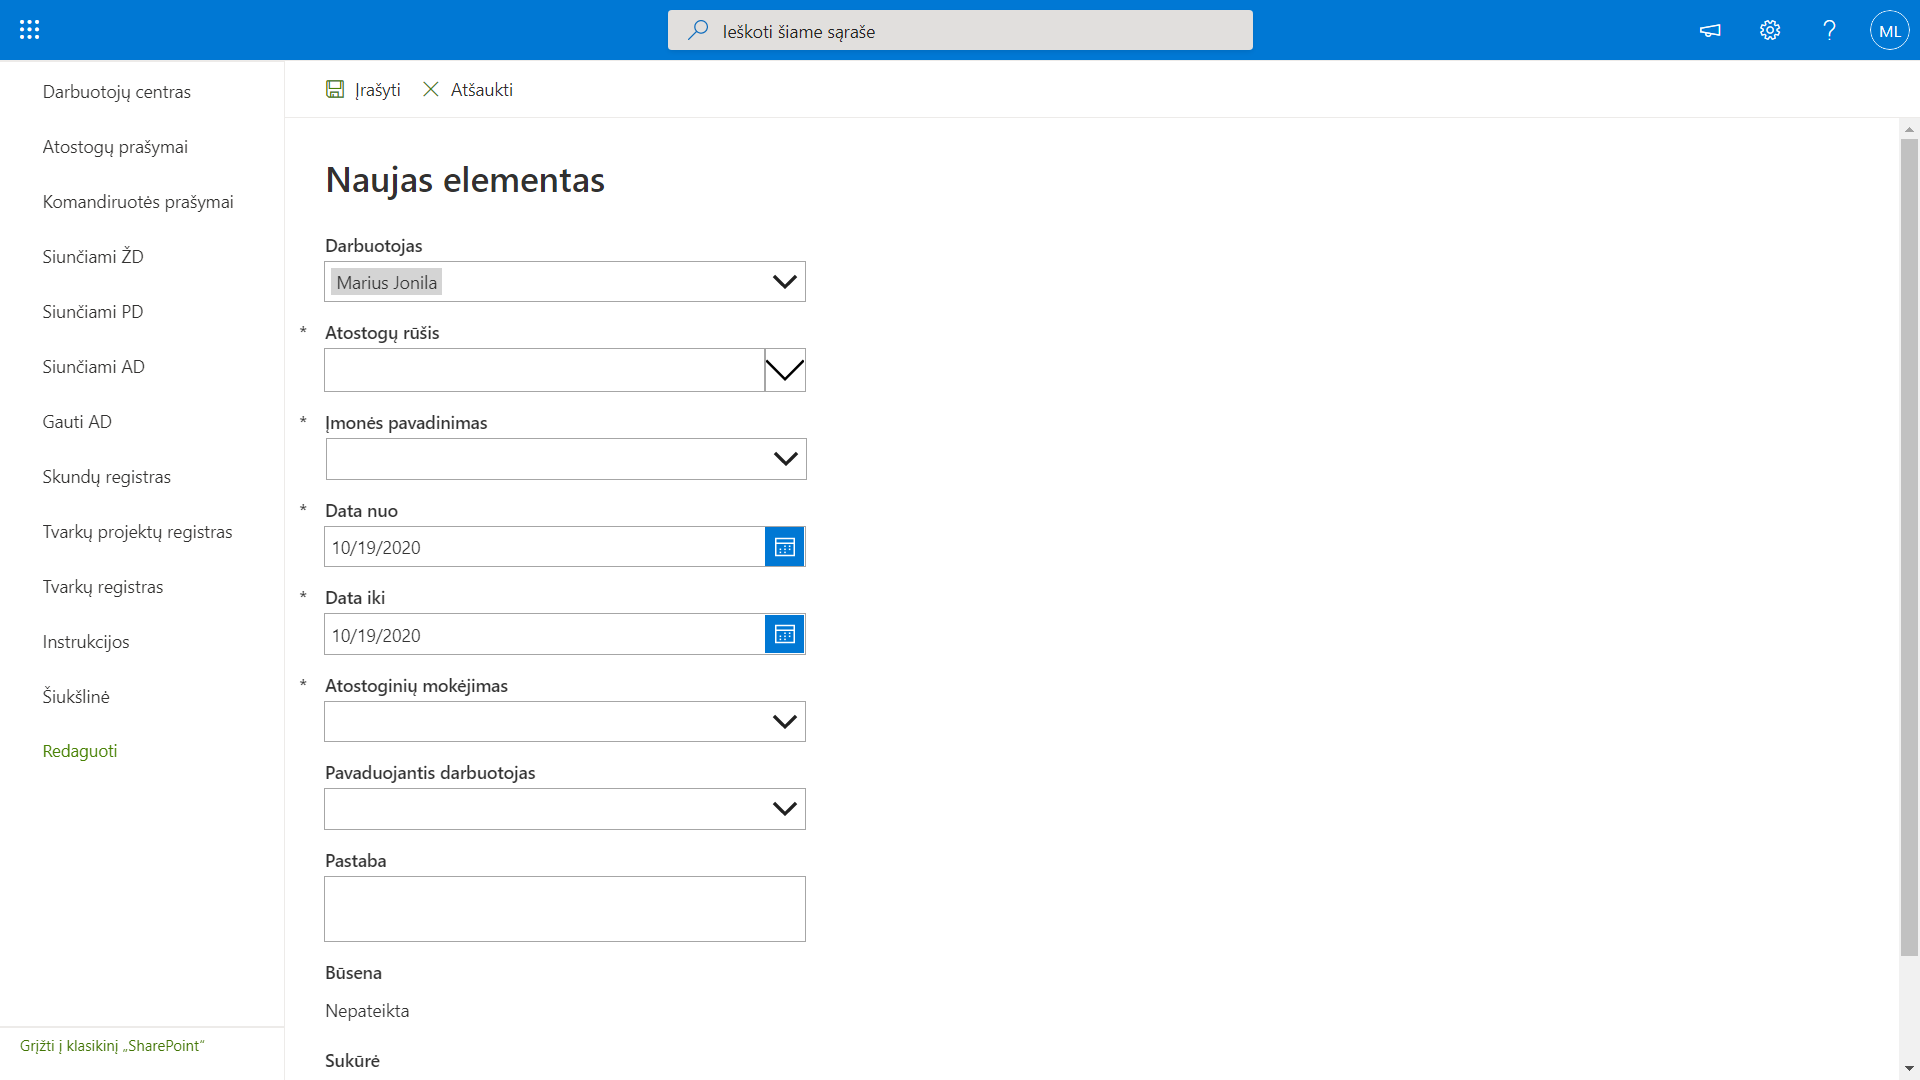1920x1080 pixels.
Task: Open Šiukšlinė recycle bin
Action: click(x=76, y=696)
